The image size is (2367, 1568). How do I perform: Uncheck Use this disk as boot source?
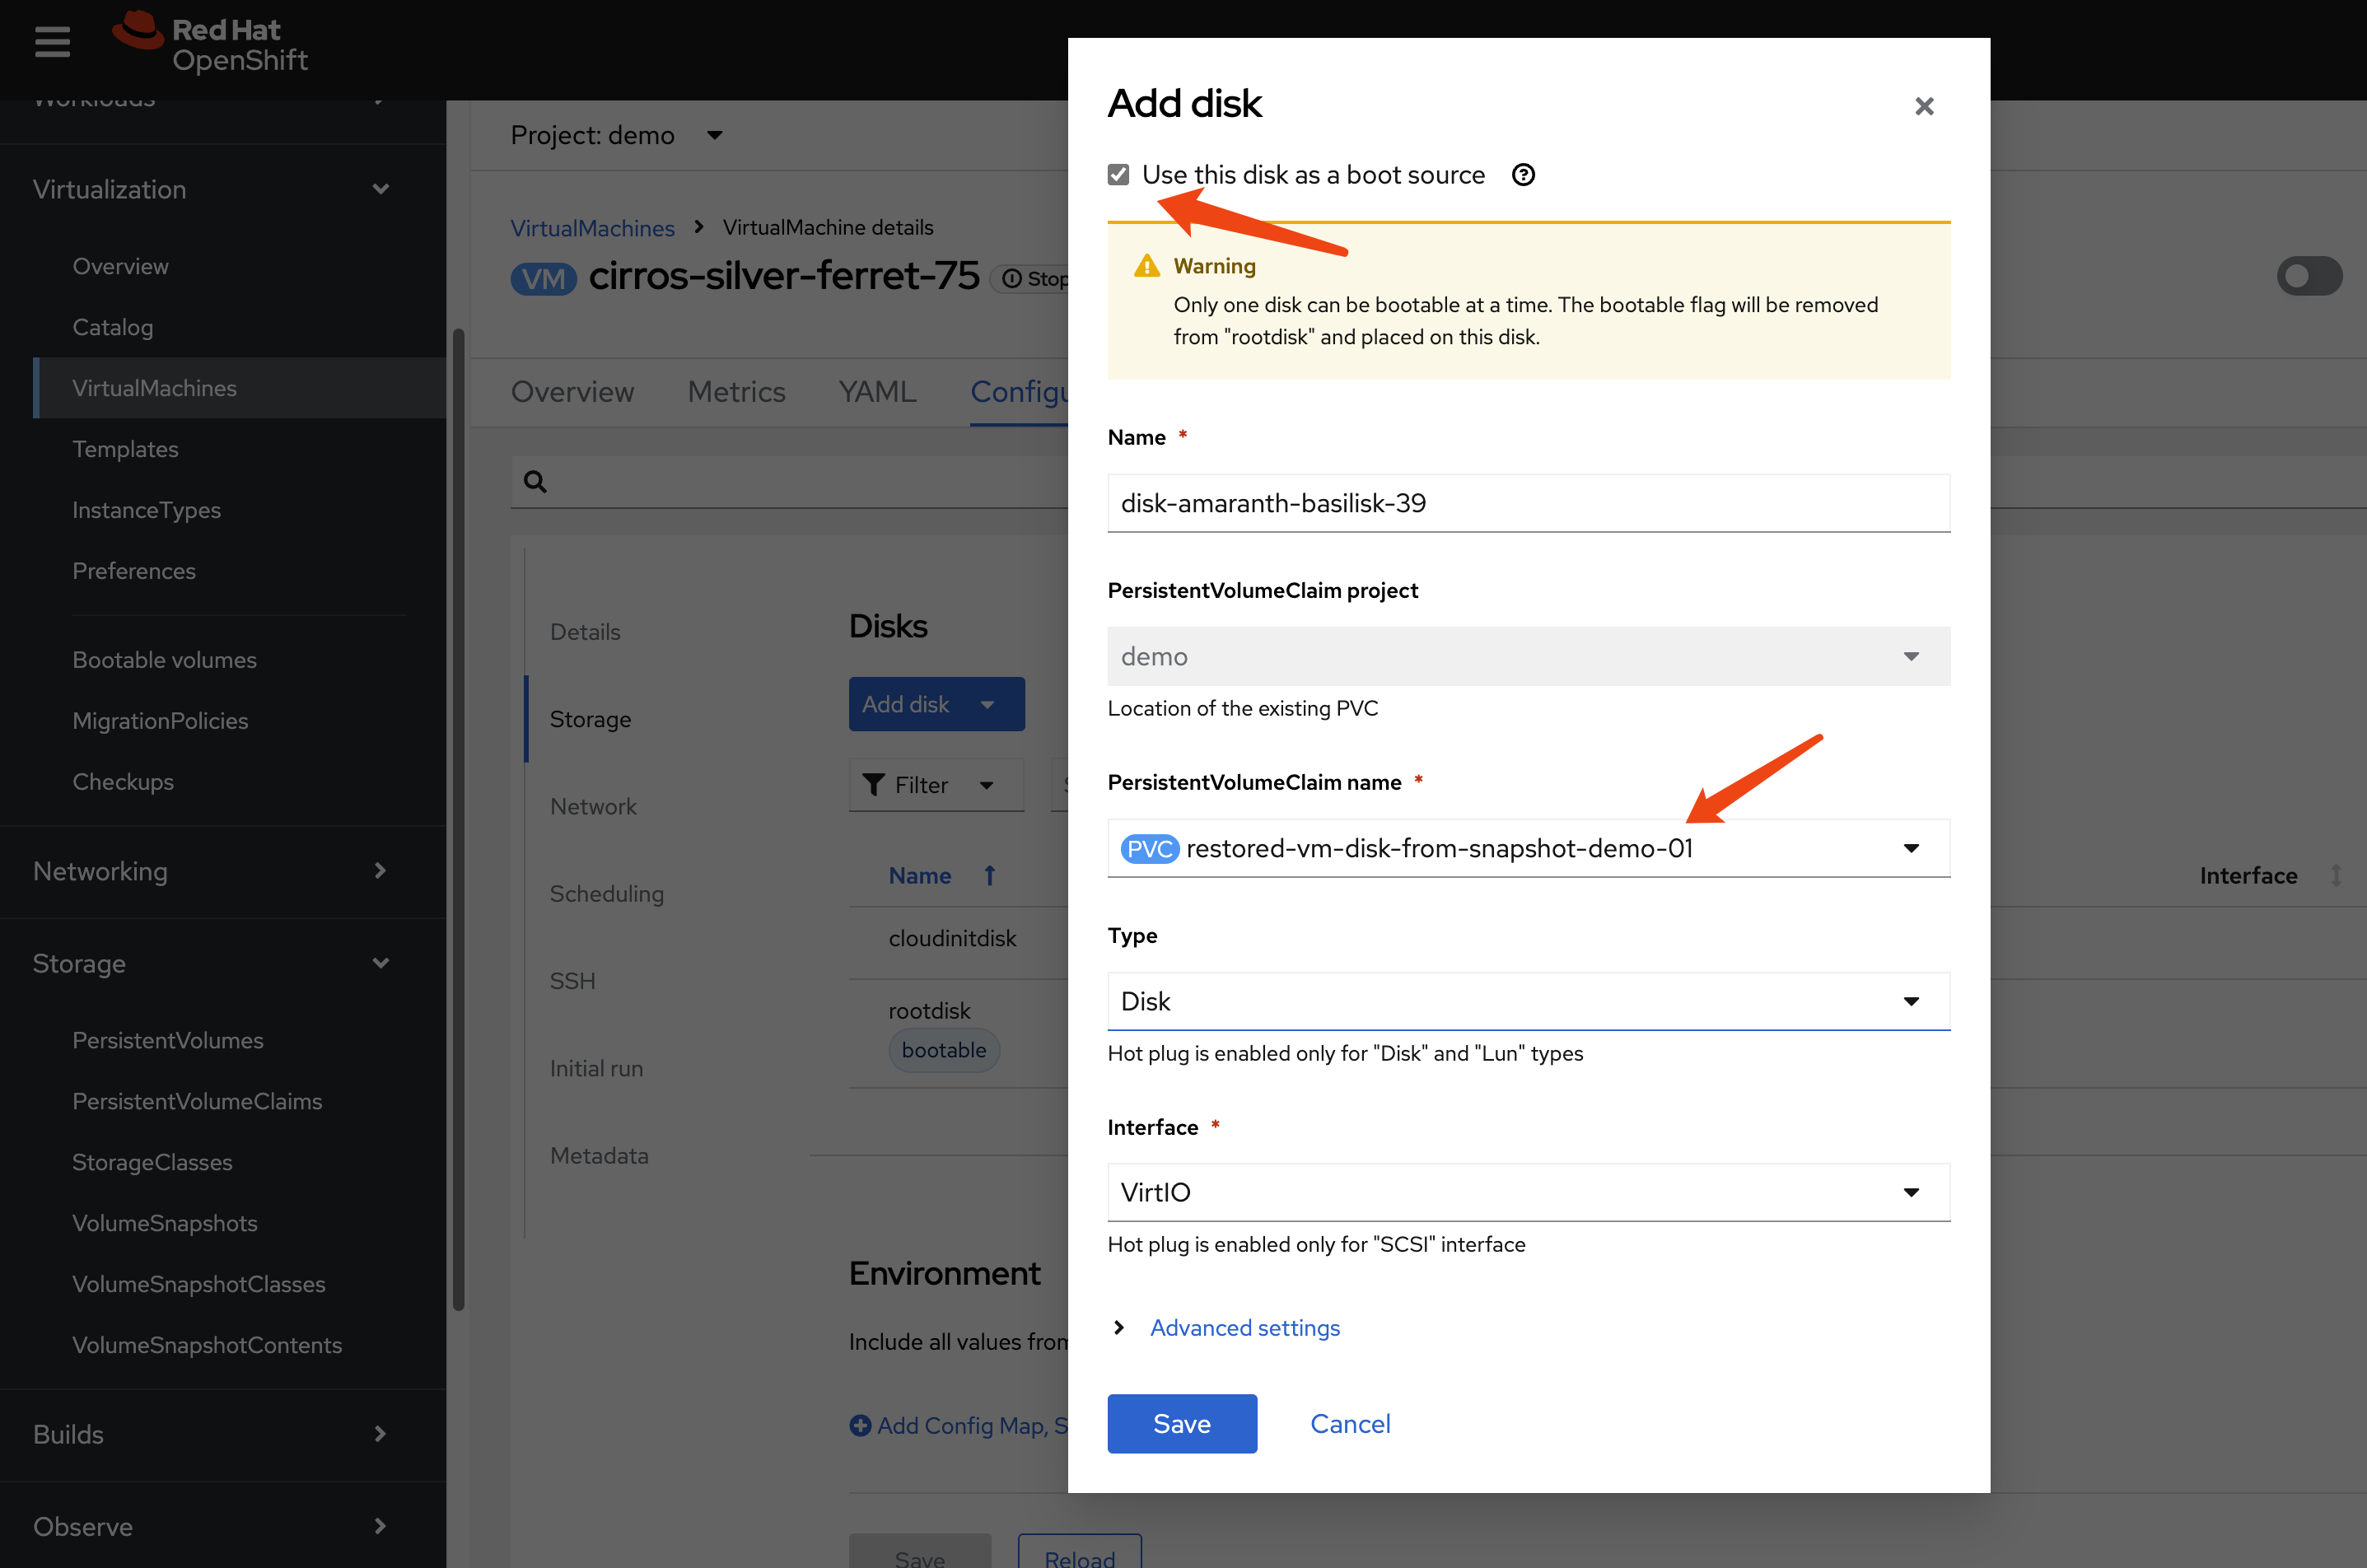coord(1118,175)
